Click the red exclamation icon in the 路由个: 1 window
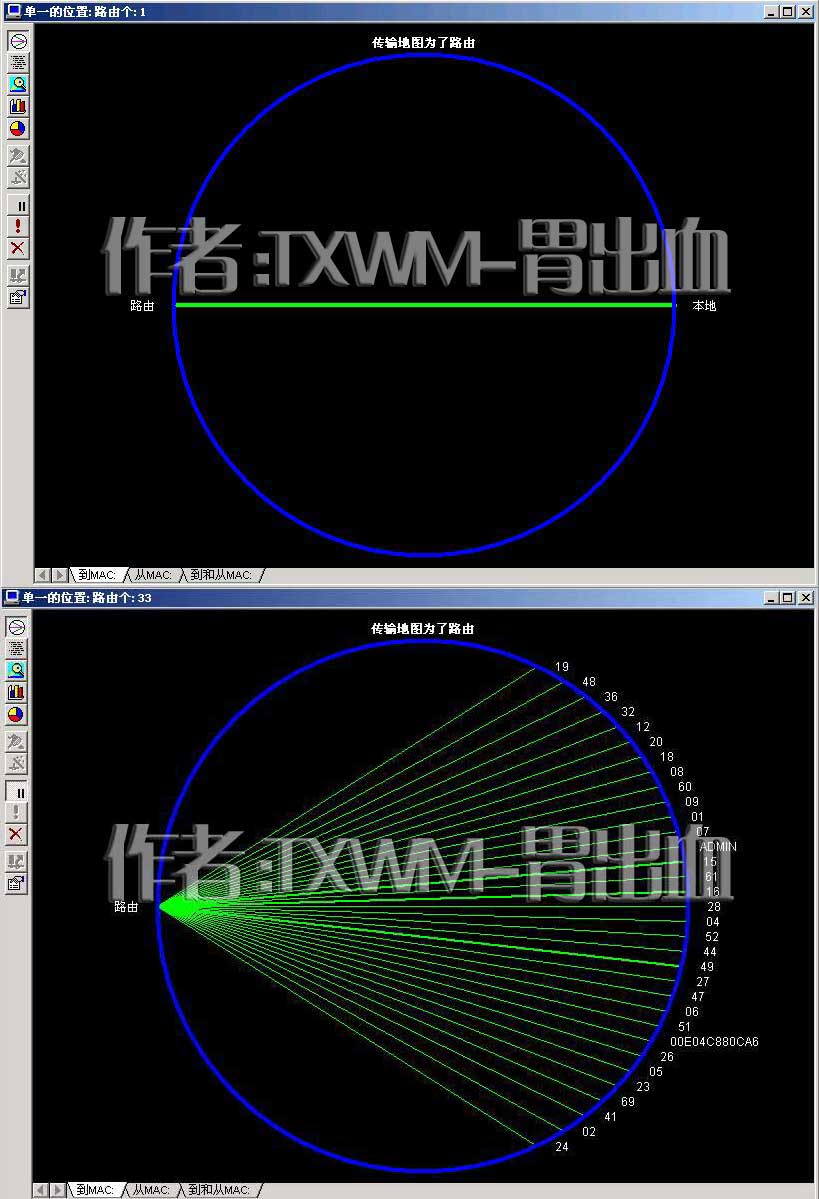The width and height of the screenshot is (819, 1199). coord(18,226)
